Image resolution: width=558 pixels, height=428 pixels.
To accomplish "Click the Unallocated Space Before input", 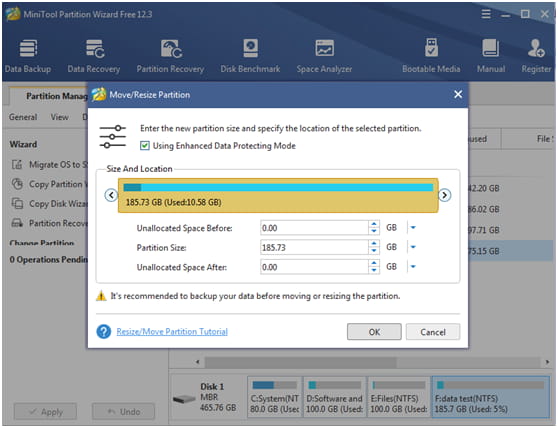I will pyautogui.click(x=315, y=228).
